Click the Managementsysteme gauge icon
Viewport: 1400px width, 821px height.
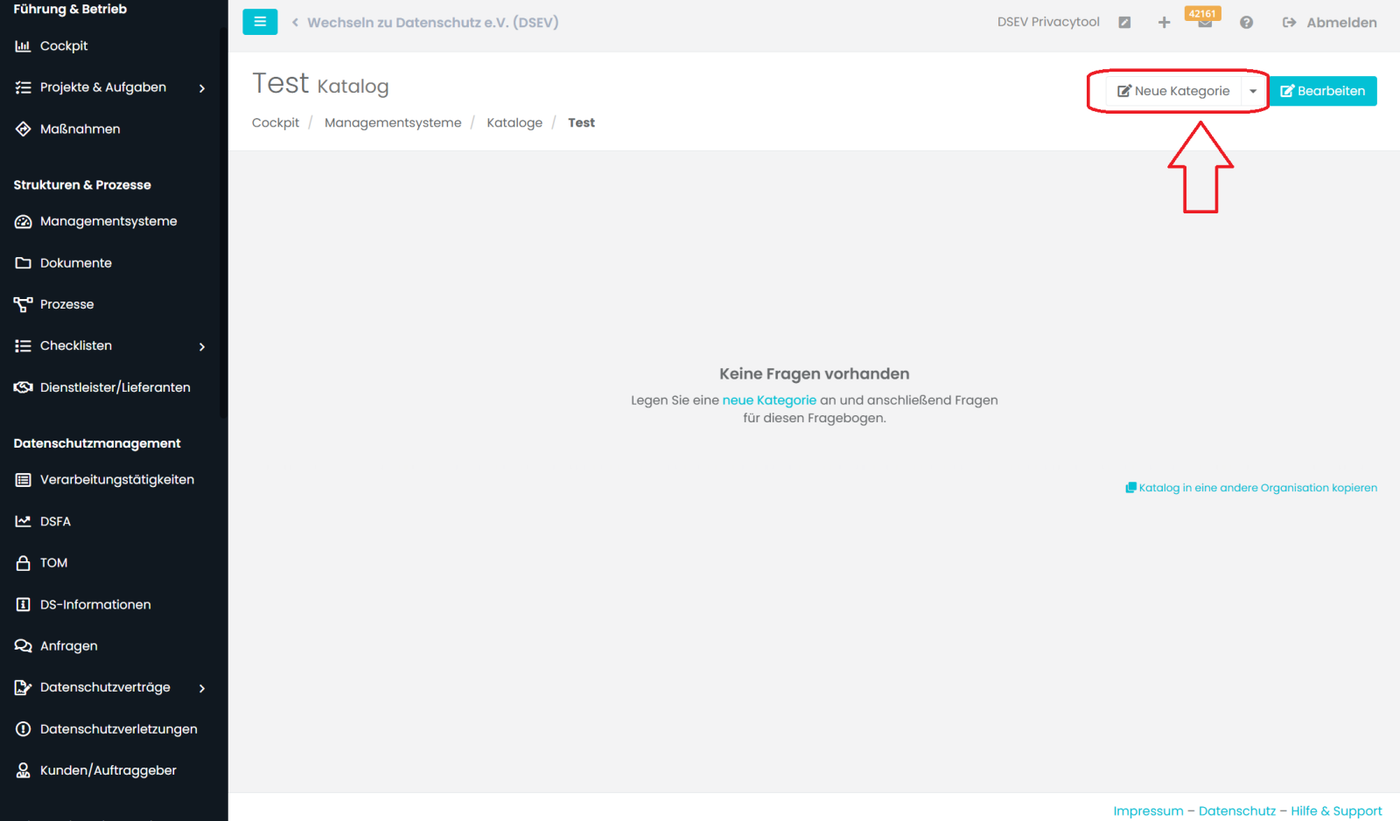click(x=23, y=221)
